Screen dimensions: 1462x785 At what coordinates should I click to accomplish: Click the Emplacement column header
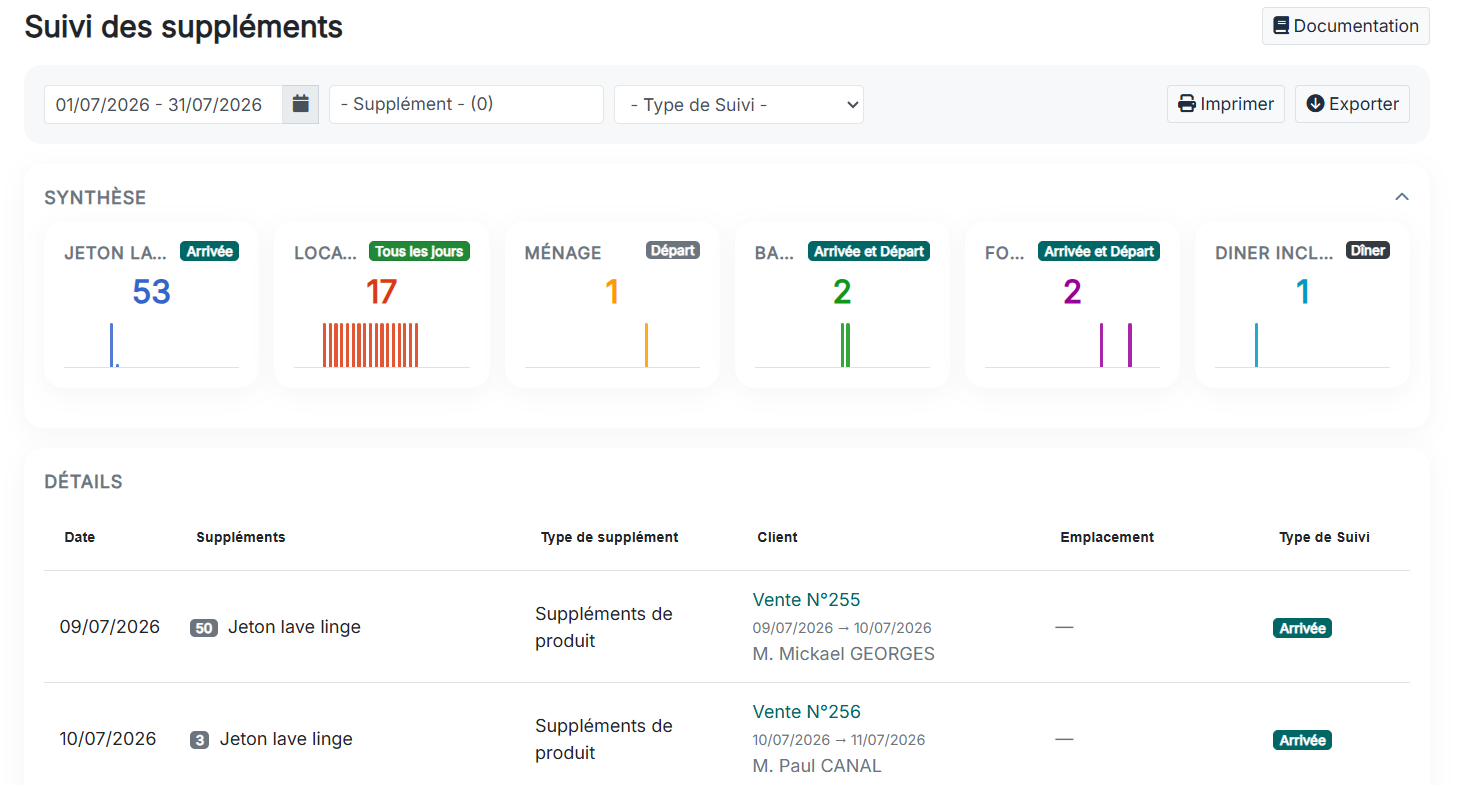pyautogui.click(x=1107, y=537)
